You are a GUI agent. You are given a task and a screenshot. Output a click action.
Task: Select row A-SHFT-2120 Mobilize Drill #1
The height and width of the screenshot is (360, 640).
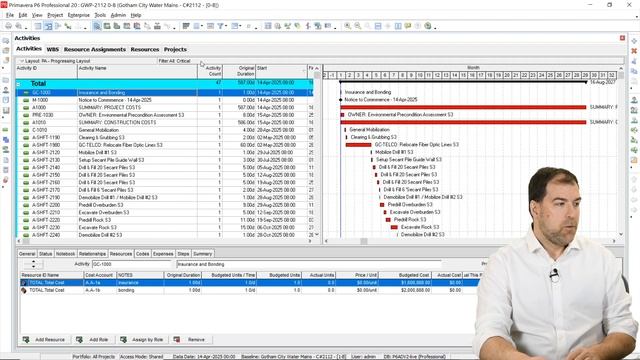(165, 153)
